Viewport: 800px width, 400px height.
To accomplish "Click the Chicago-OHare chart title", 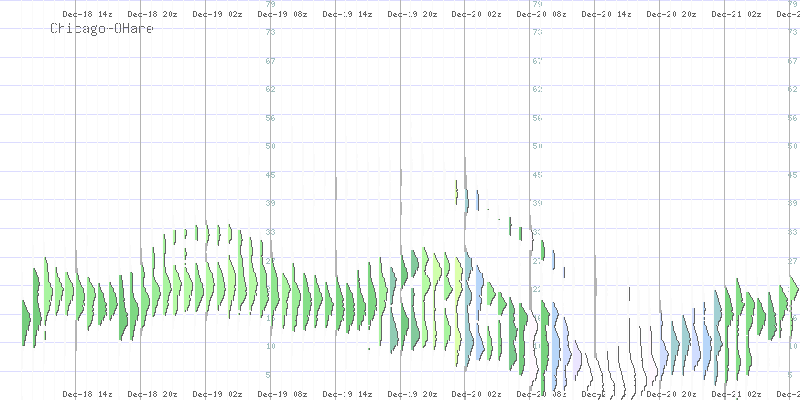I will coord(102,29).
